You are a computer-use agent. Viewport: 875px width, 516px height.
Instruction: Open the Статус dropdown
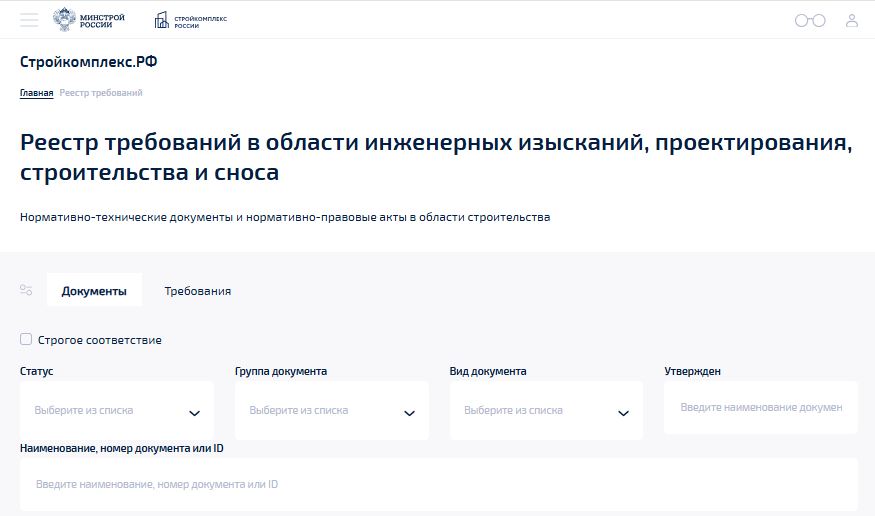tap(117, 411)
